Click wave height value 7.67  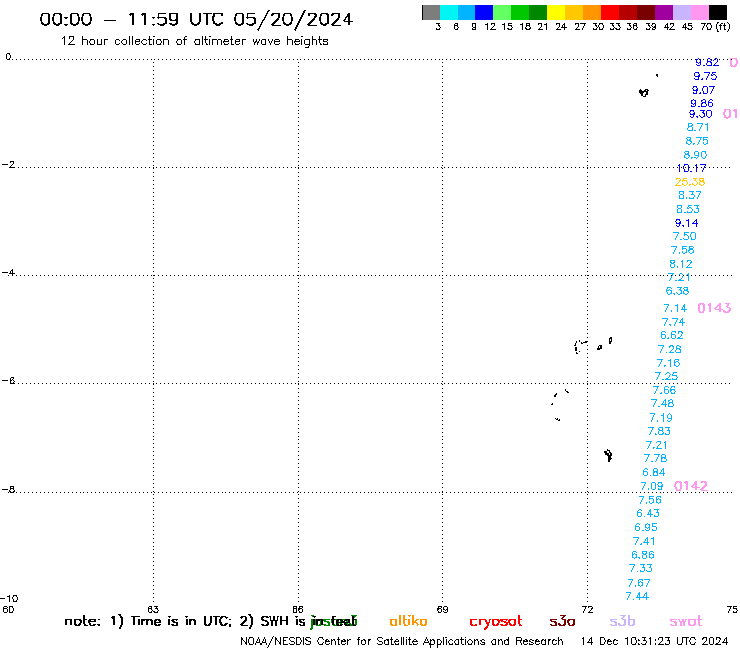point(639,583)
